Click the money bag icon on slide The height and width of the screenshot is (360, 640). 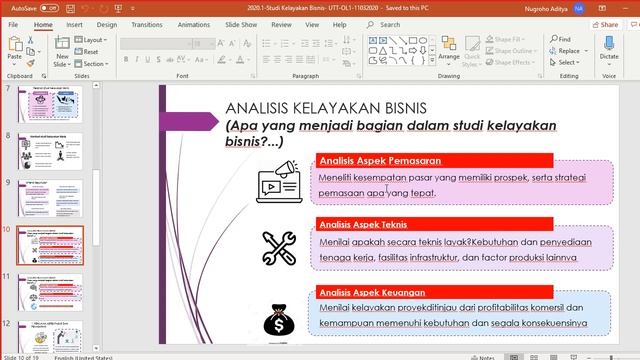click(279, 320)
